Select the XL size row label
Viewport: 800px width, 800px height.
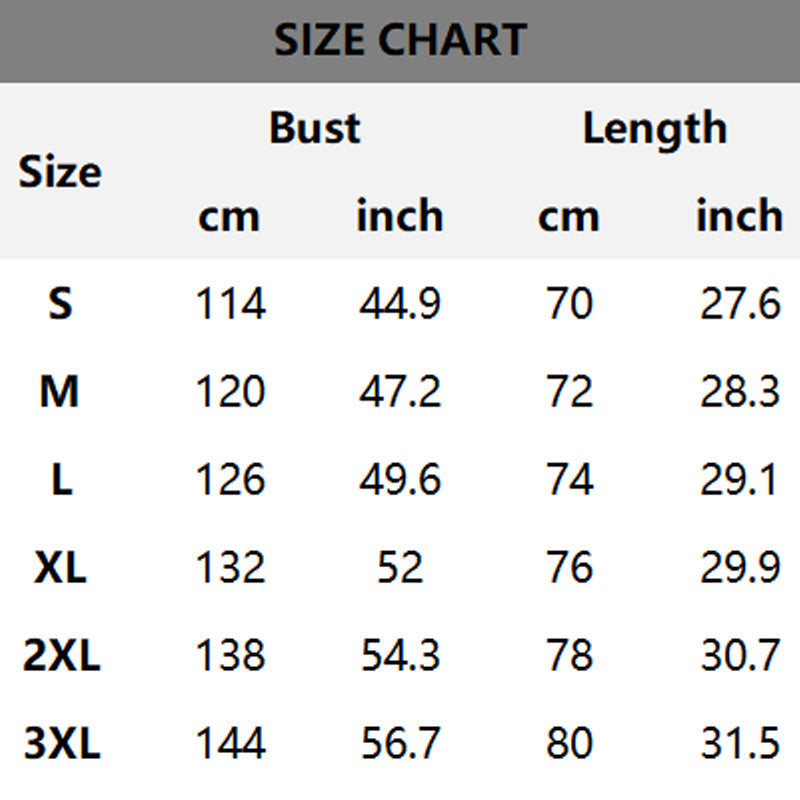(60, 567)
